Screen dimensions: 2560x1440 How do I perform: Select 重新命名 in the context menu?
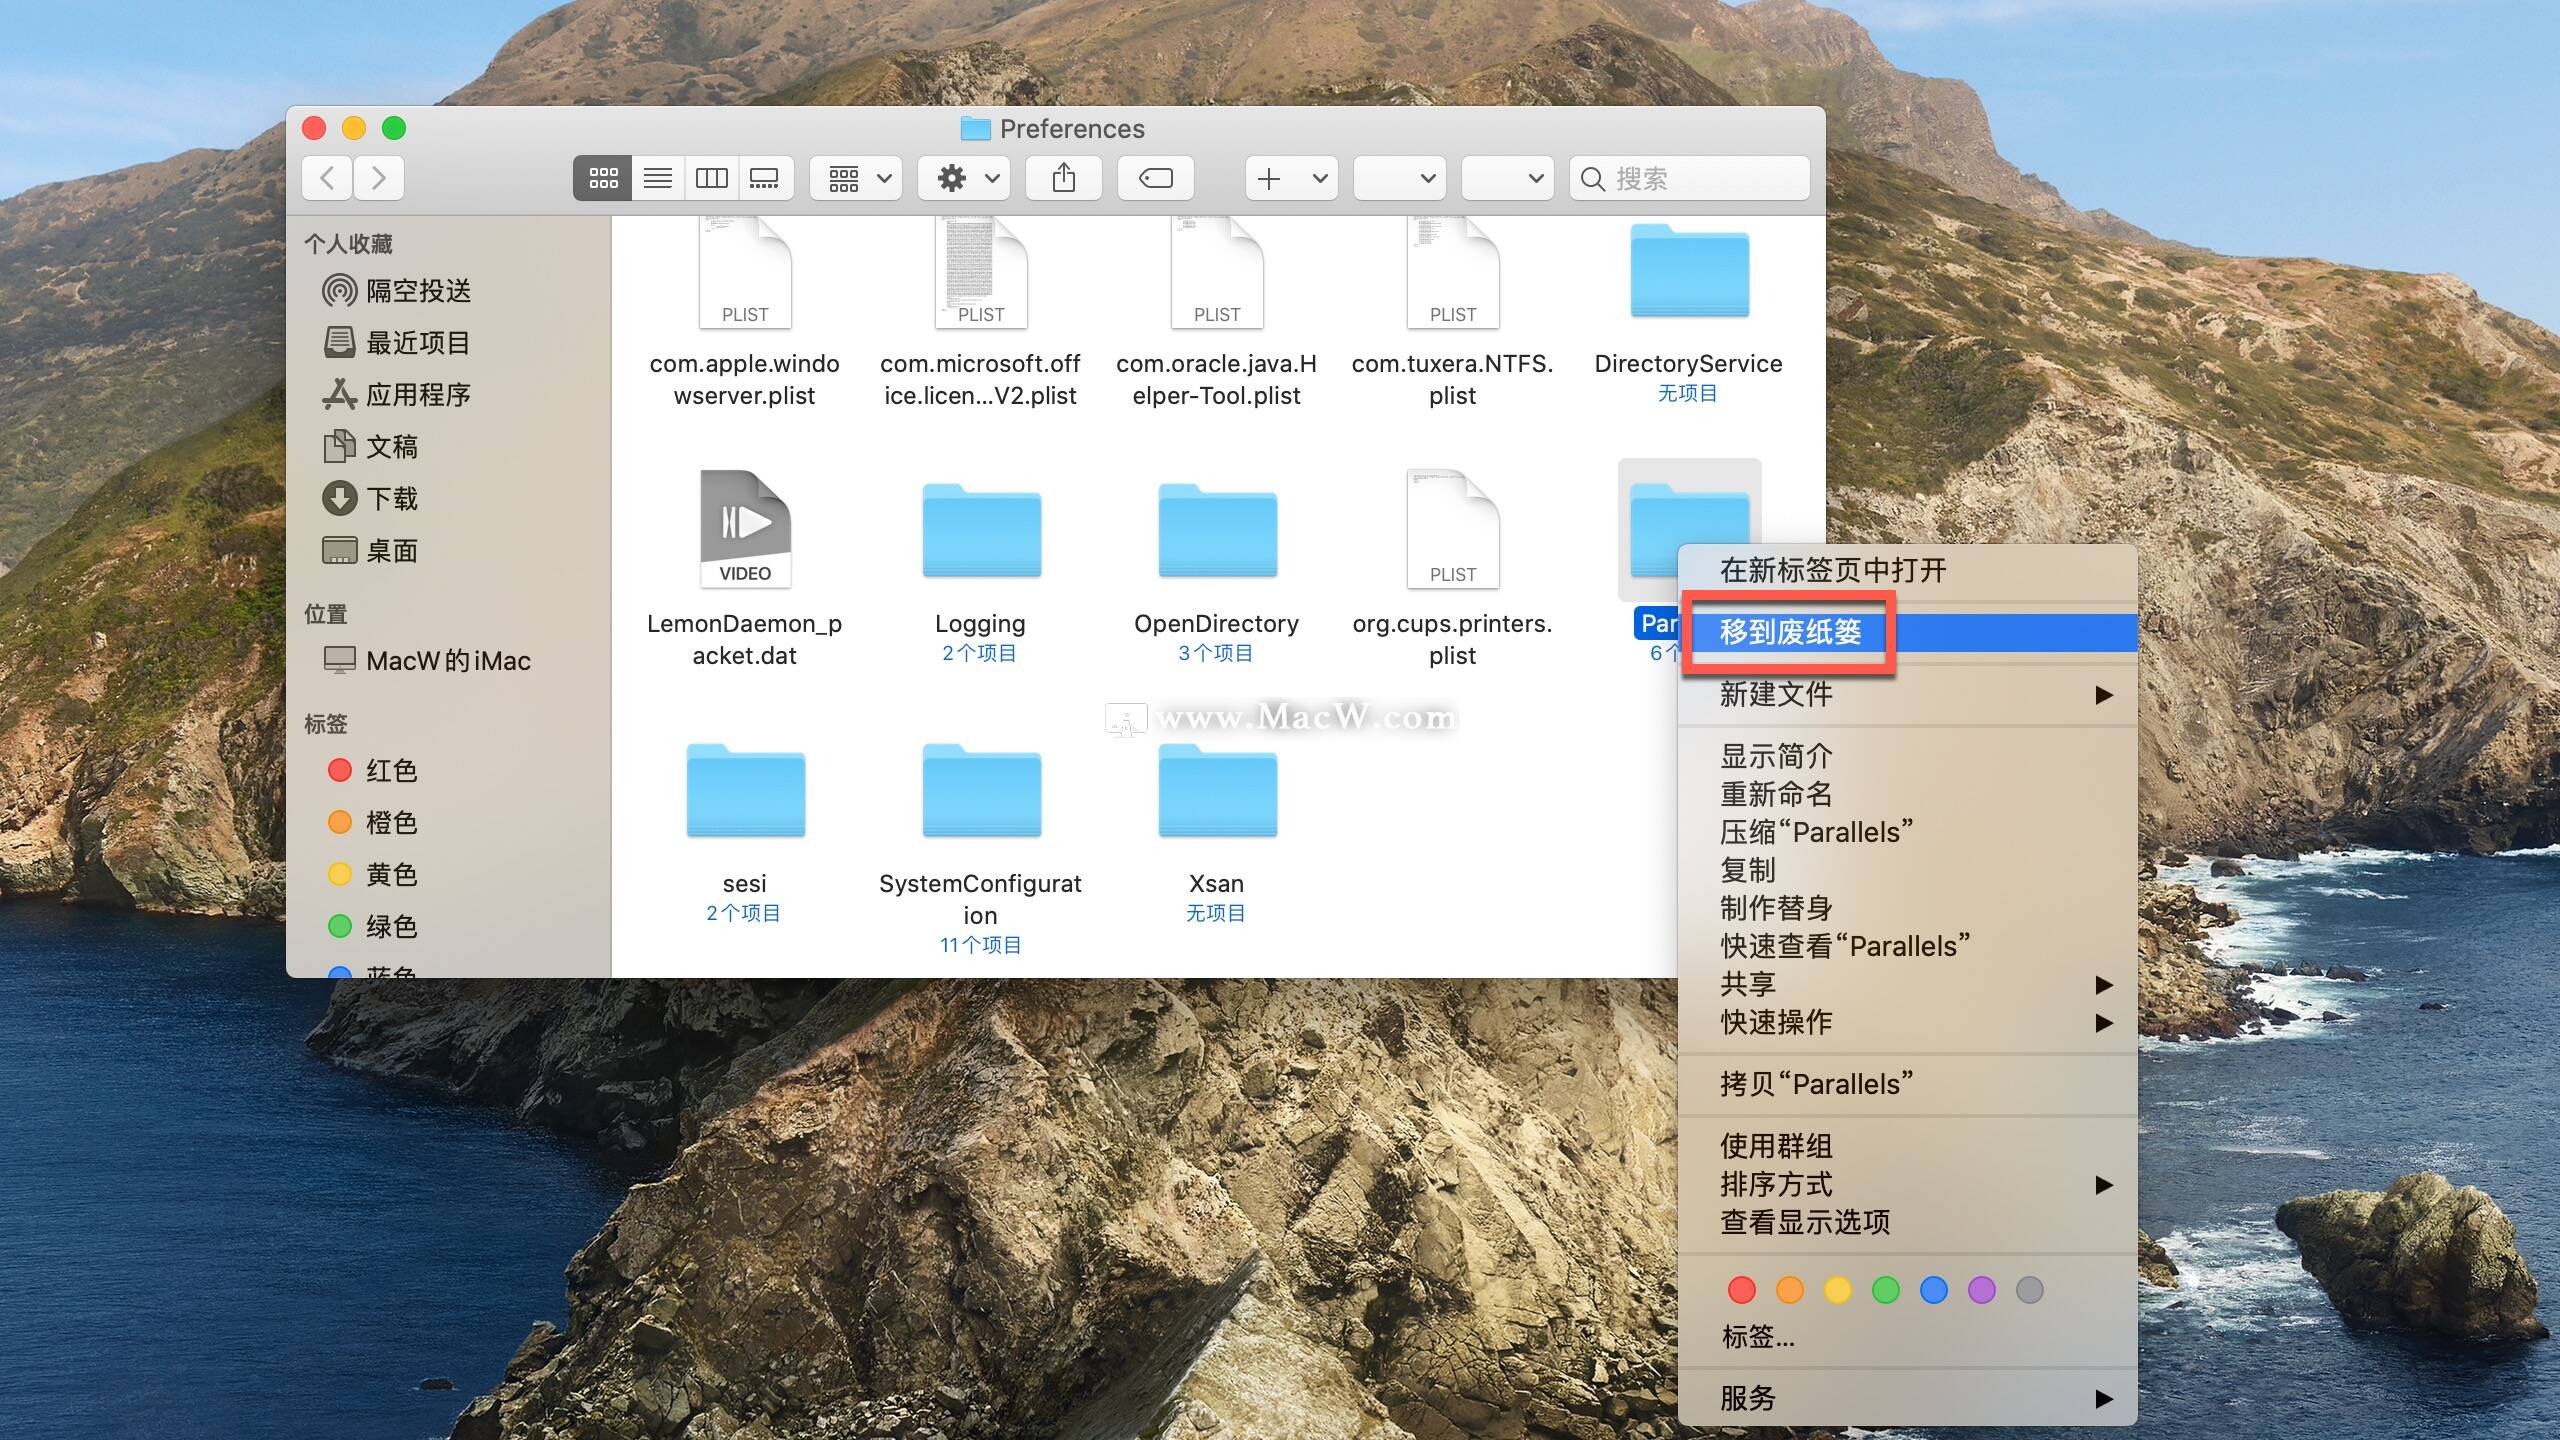[1776, 794]
